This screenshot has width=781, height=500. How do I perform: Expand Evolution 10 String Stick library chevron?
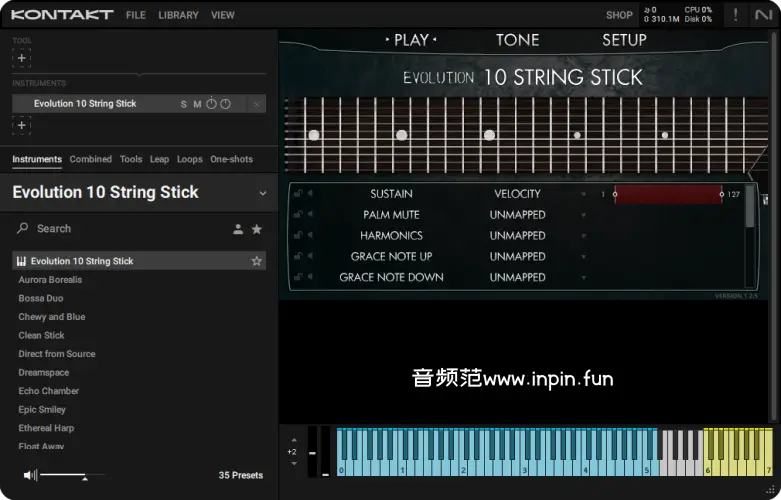[x=263, y=193]
